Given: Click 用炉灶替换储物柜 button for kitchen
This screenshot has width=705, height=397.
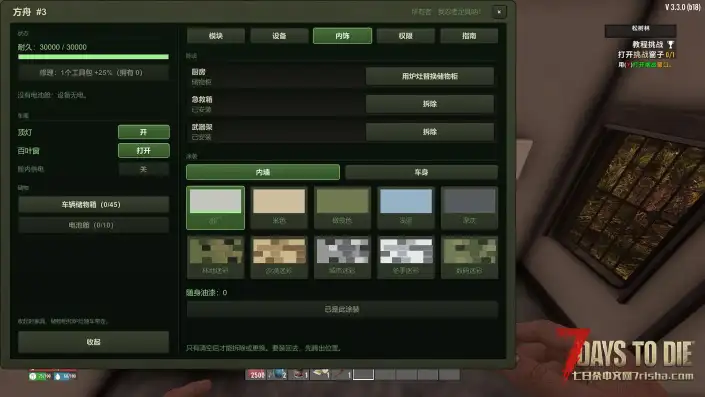Looking at the screenshot, I should click(x=430, y=76).
